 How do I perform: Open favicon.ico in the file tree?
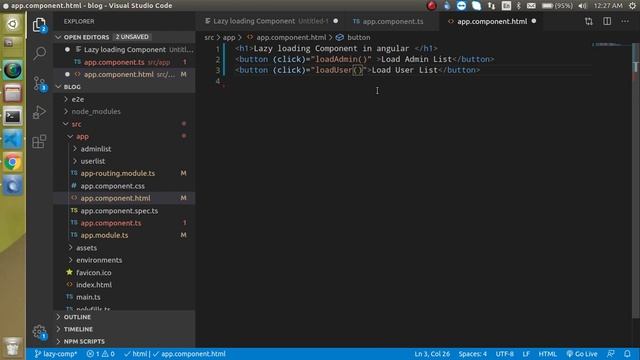[124, 272]
